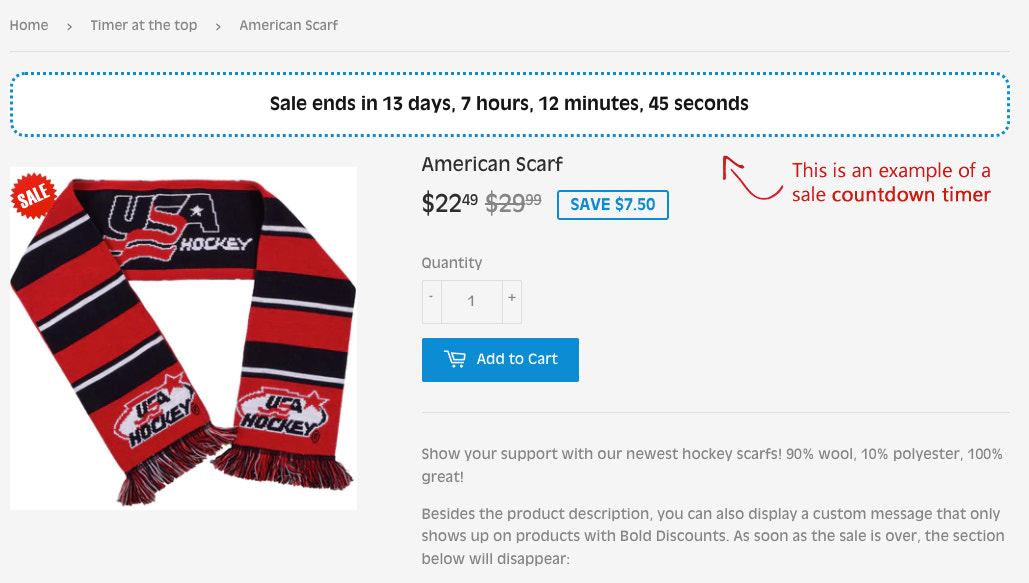
Task: Click the Quantity label above the stepper
Action: click(451, 262)
